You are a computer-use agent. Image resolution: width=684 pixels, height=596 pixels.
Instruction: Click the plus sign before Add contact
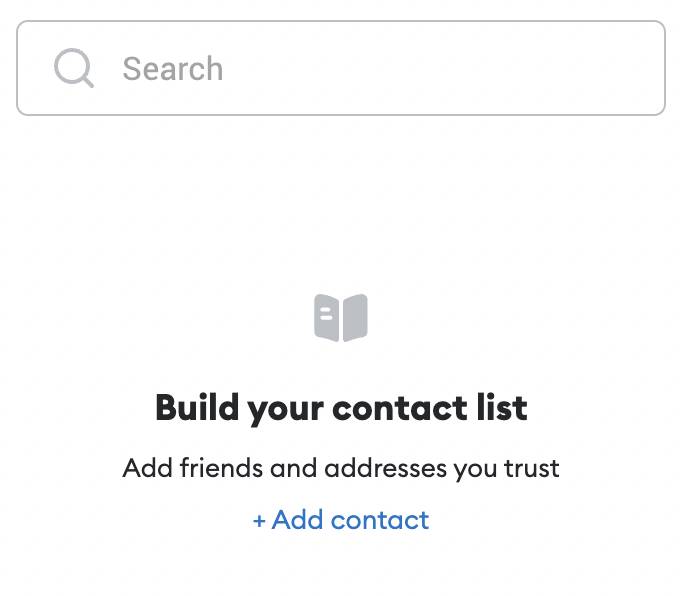pyautogui.click(x=259, y=521)
